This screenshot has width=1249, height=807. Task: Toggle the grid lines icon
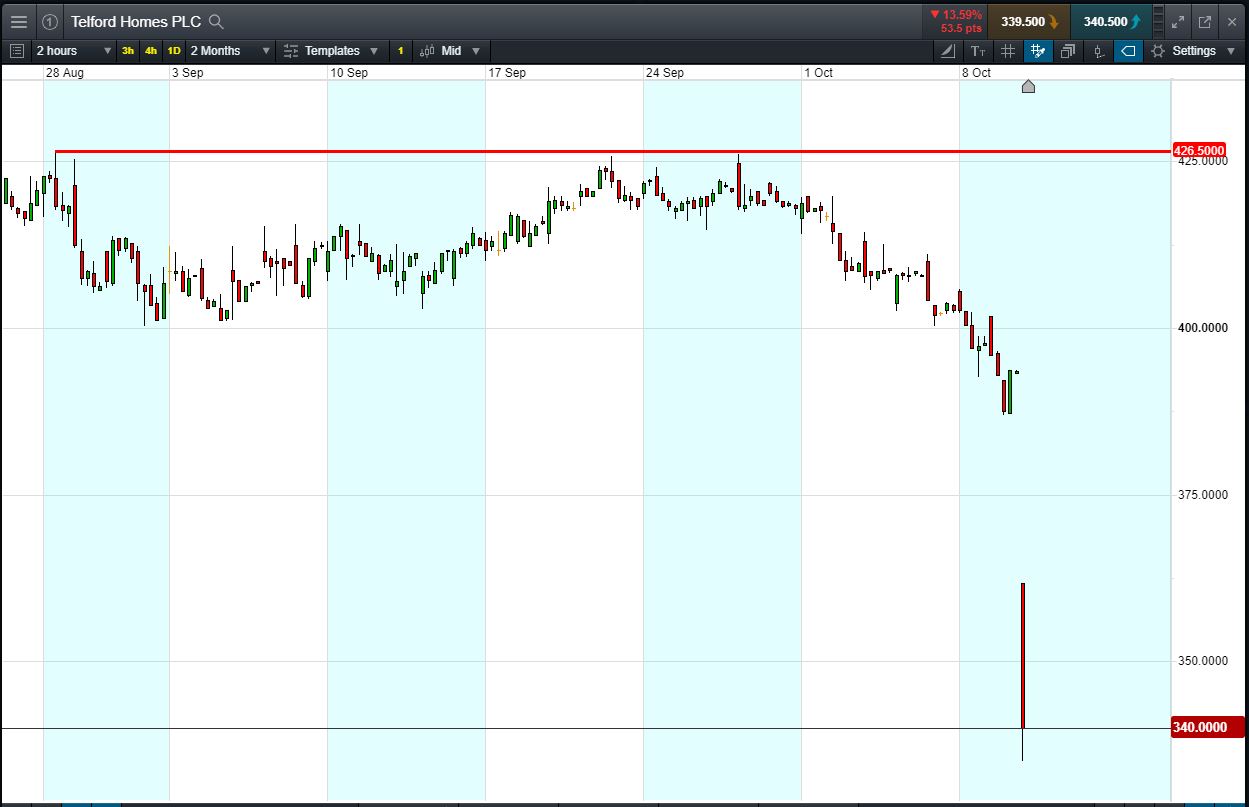tap(1008, 51)
